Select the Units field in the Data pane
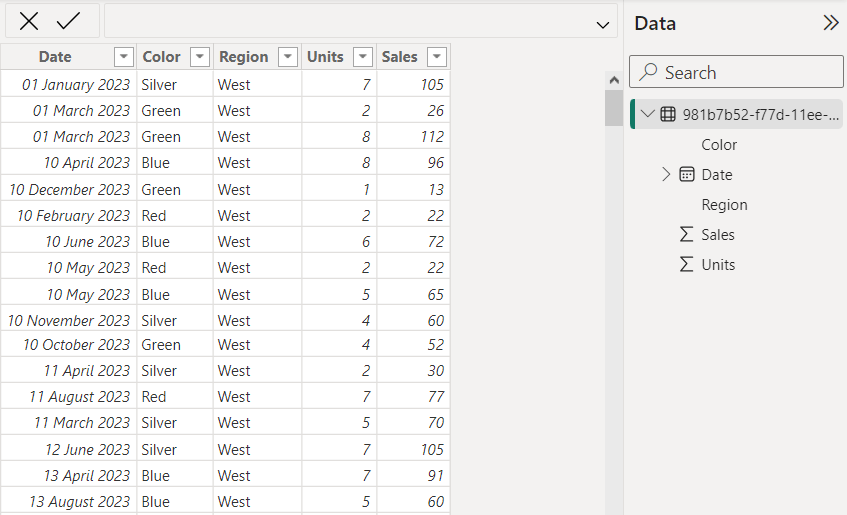This screenshot has height=515, width=847. 718,264
